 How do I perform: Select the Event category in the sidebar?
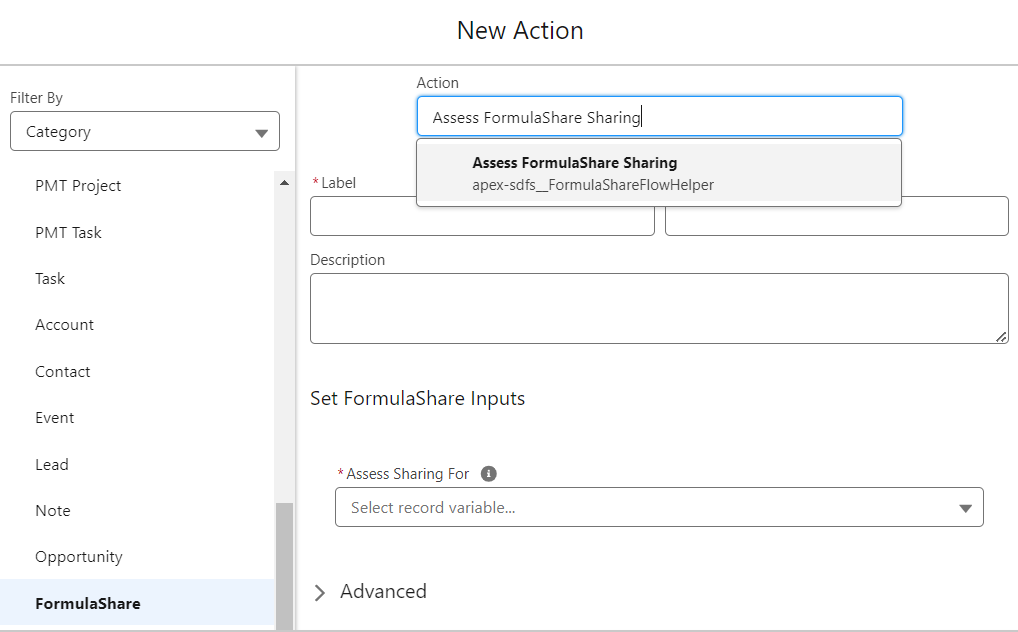point(54,417)
